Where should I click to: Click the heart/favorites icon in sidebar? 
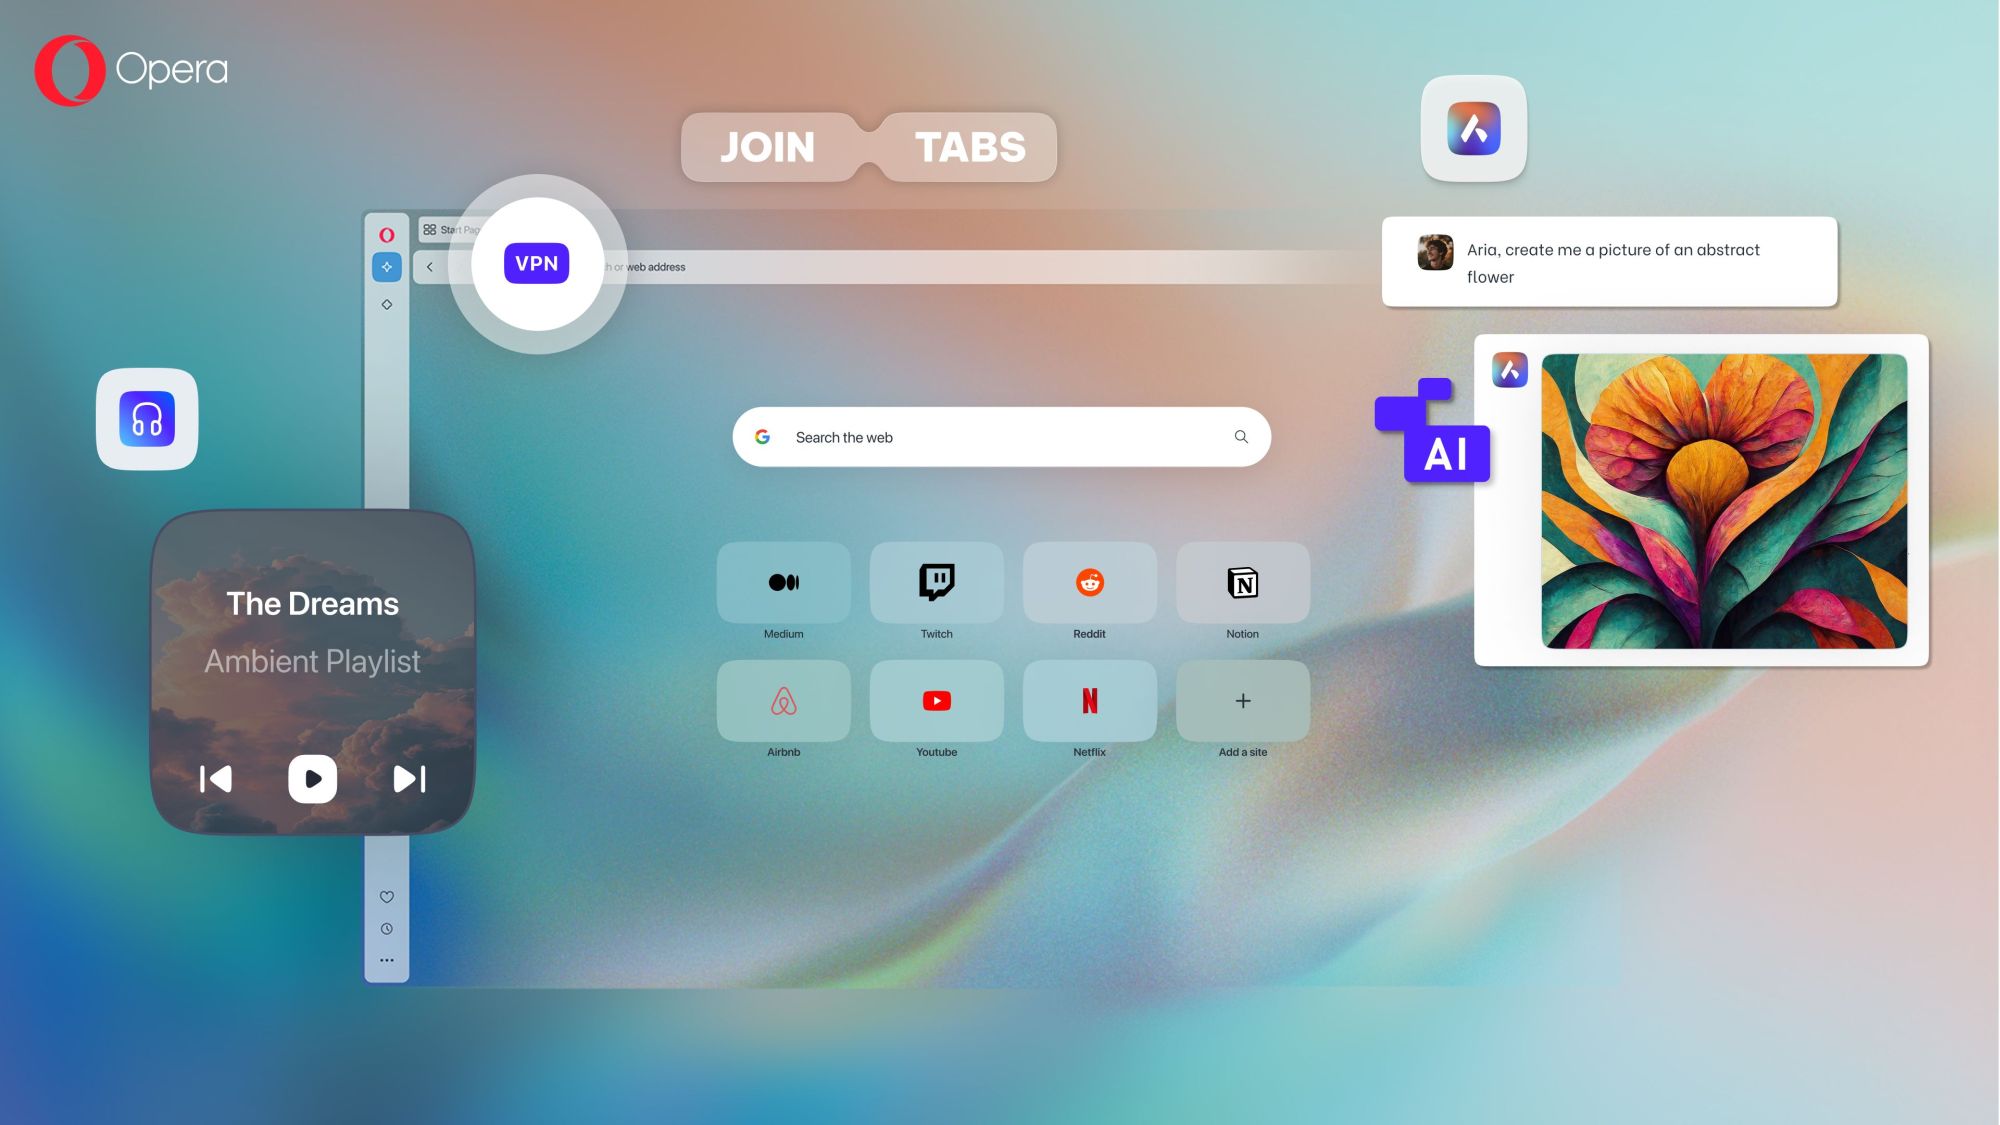point(386,896)
